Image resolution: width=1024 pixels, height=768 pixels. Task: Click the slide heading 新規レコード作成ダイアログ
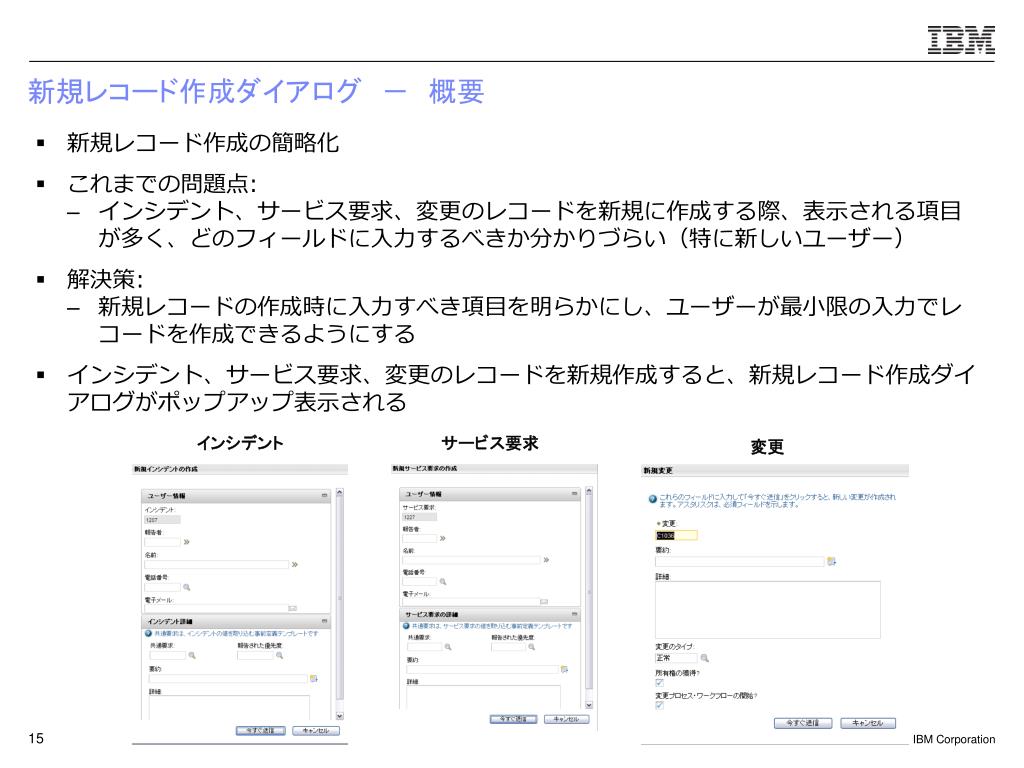coord(194,91)
